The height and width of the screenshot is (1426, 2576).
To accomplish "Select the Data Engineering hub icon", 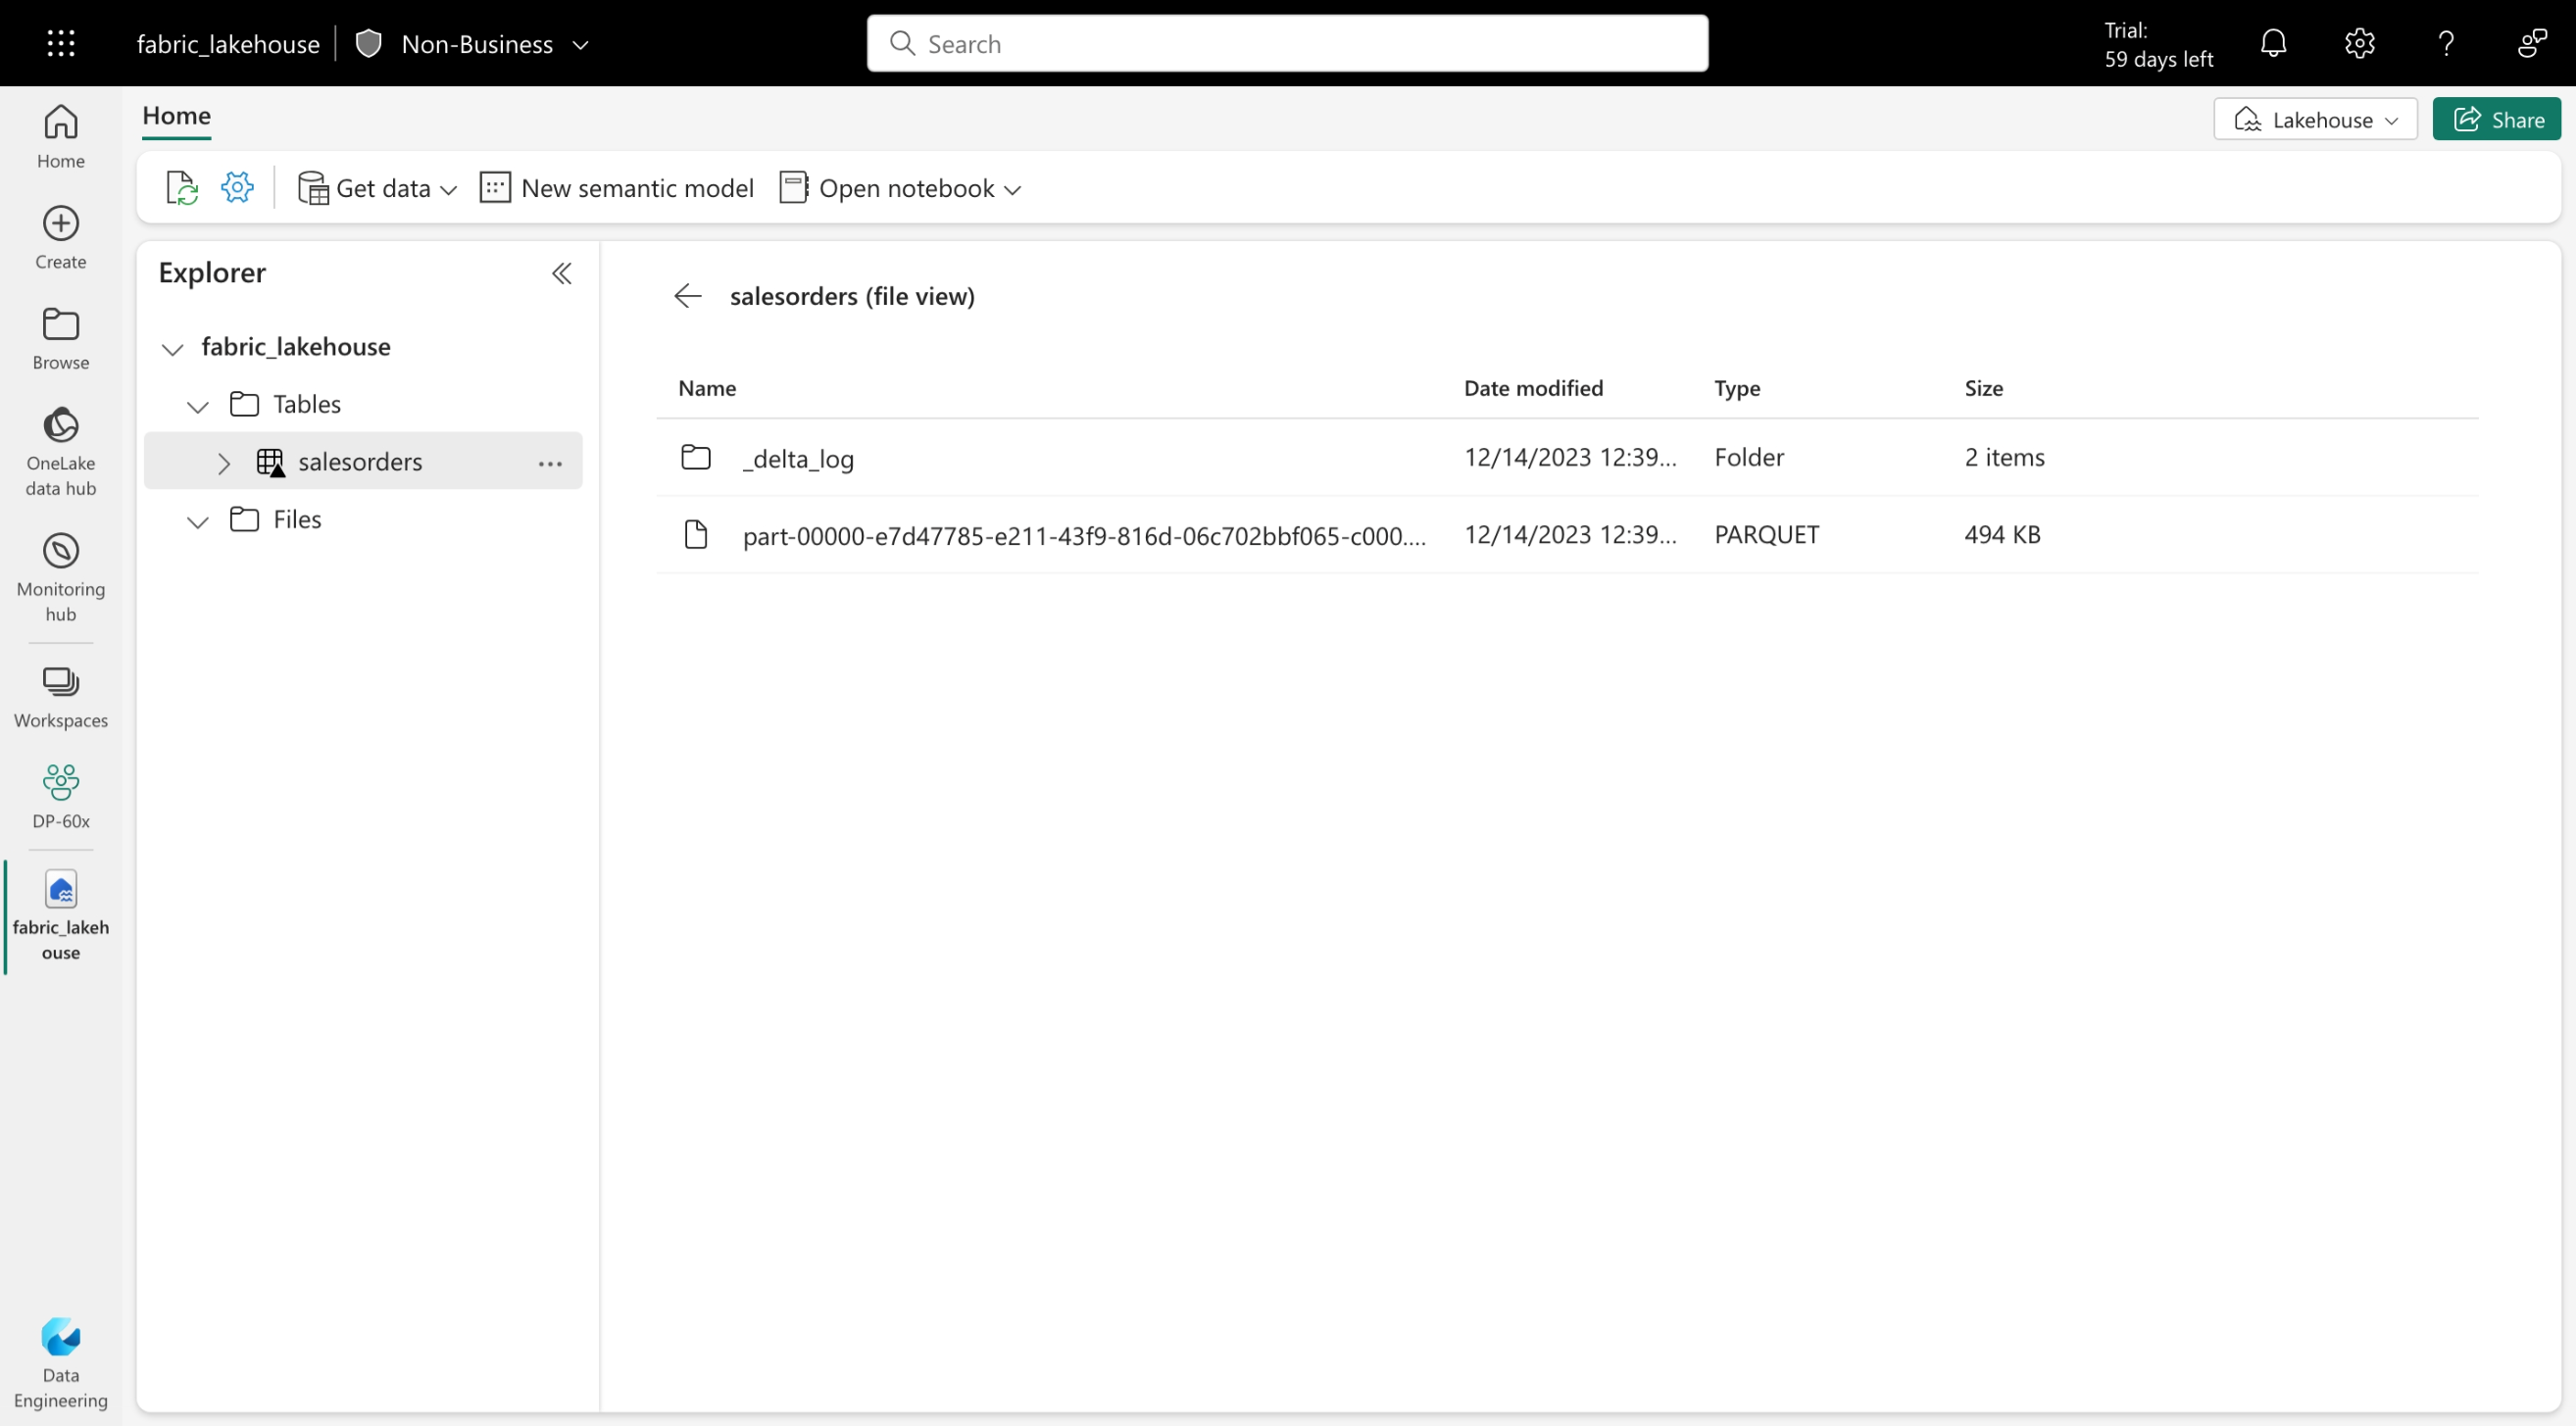I will click(62, 1337).
